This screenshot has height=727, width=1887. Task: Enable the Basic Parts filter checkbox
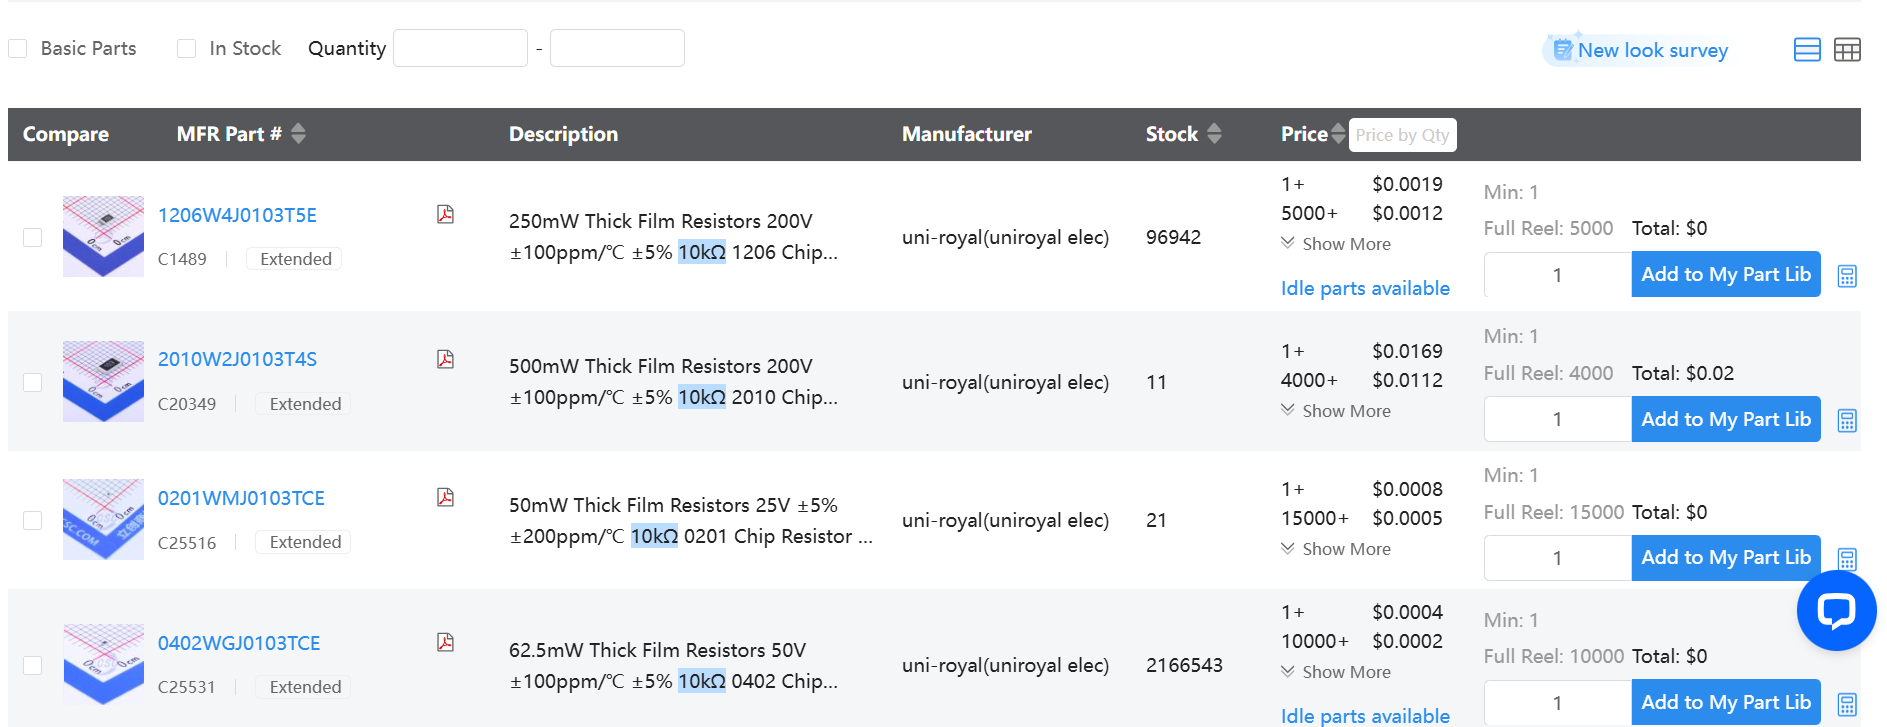pyautogui.click(x=18, y=48)
